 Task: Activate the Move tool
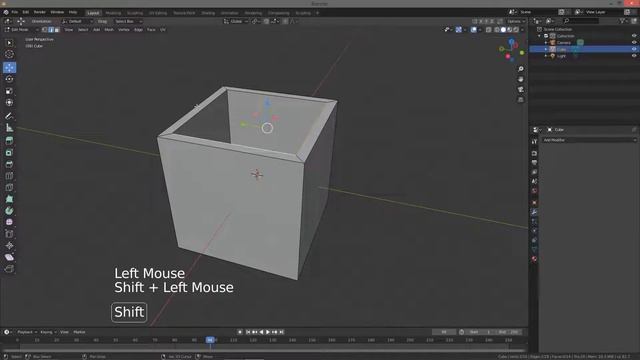tap(9, 67)
